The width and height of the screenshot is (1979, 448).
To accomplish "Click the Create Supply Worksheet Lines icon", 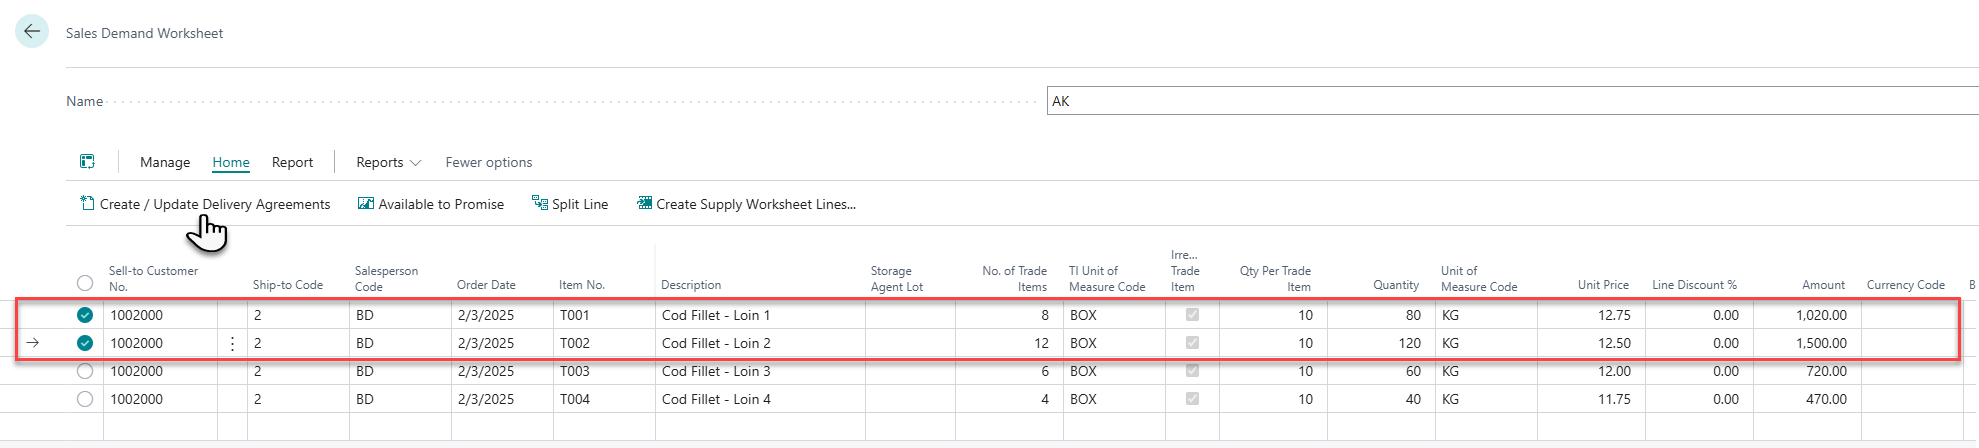I will click(644, 203).
